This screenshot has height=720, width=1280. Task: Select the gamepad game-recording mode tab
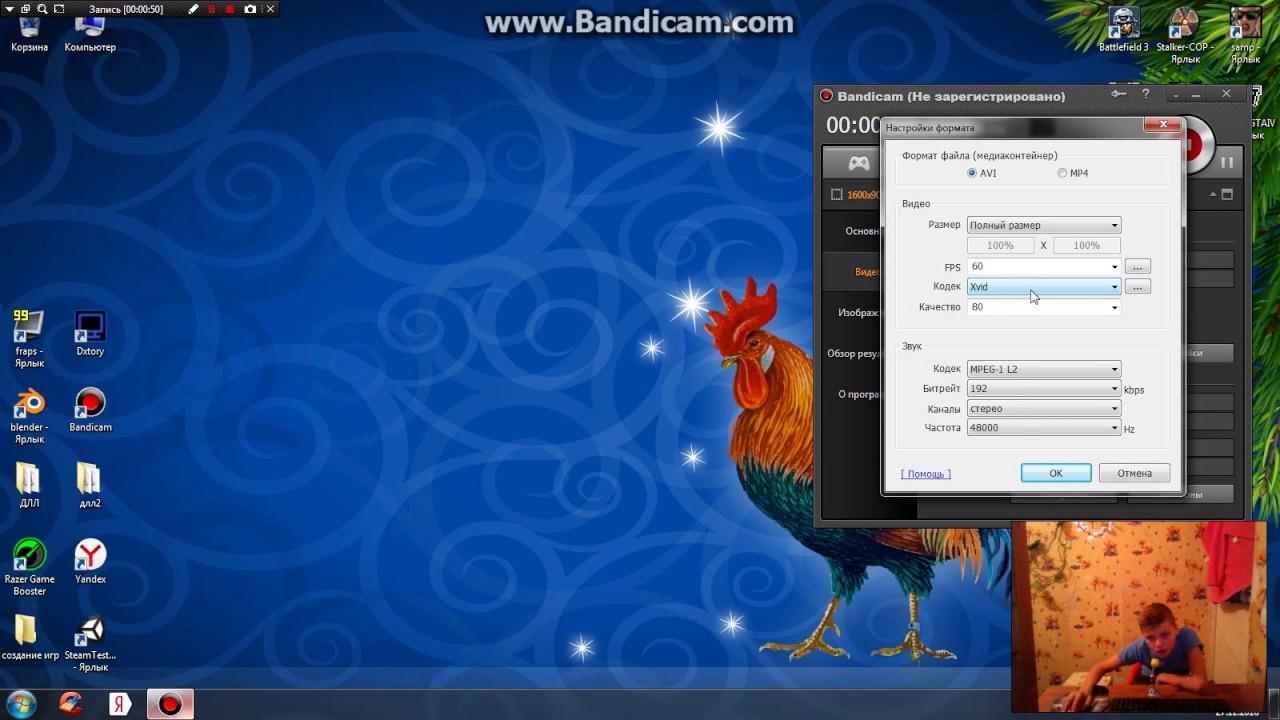pyautogui.click(x=859, y=163)
